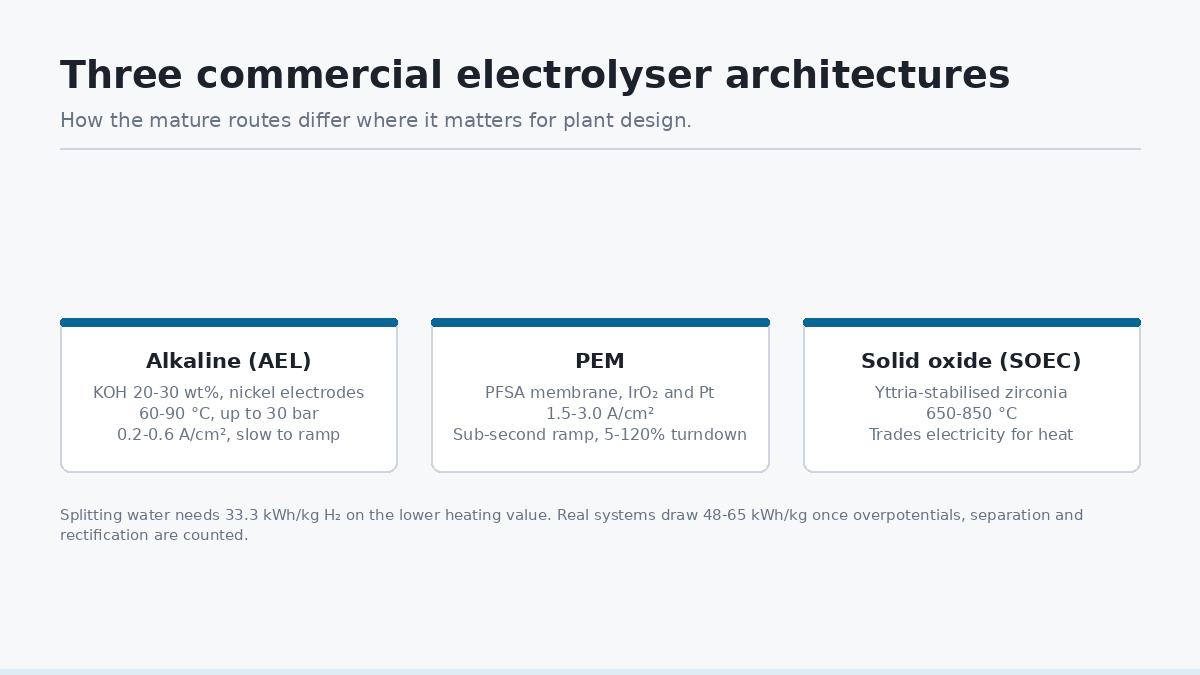The height and width of the screenshot is (675, 1200).
Task: Click the blue bar atop the Alkaline card
Action: 229,322
